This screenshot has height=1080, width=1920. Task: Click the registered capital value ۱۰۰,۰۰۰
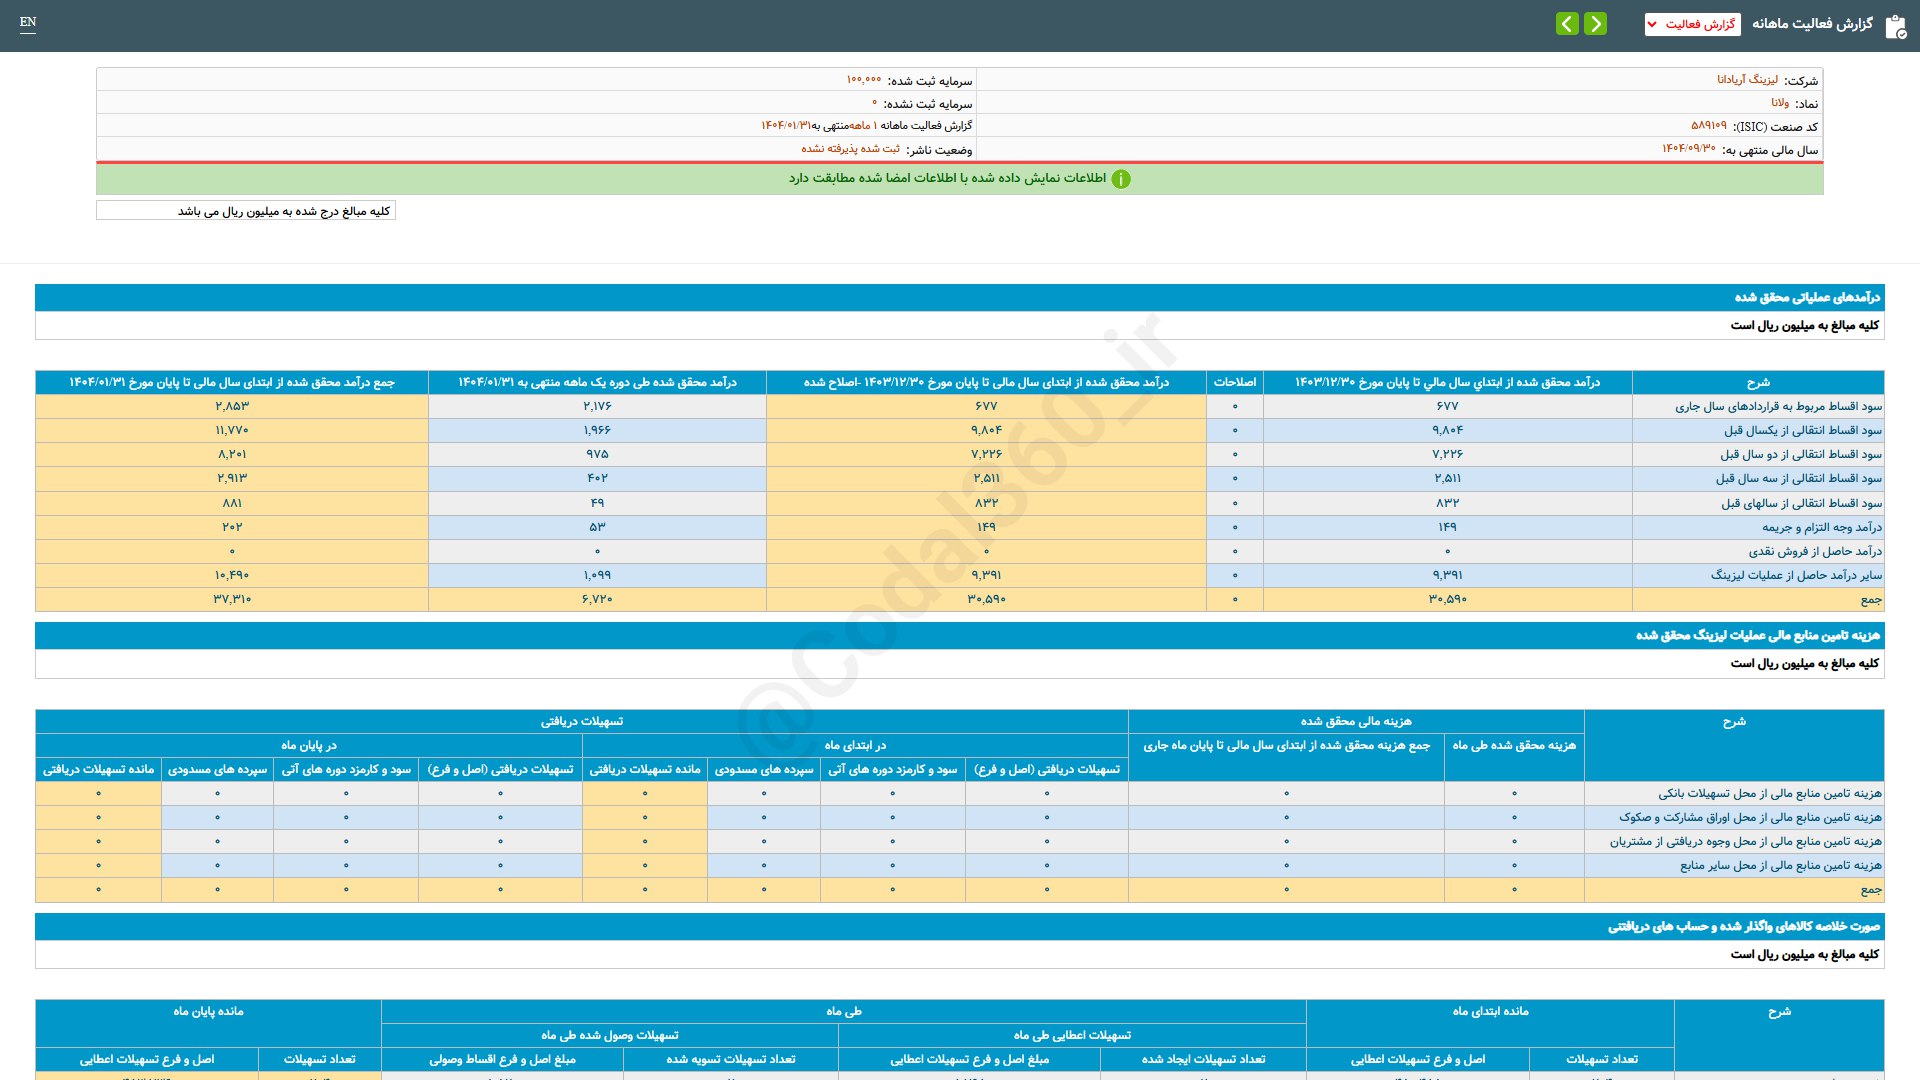pyautogui.click(x=864, y=80)
